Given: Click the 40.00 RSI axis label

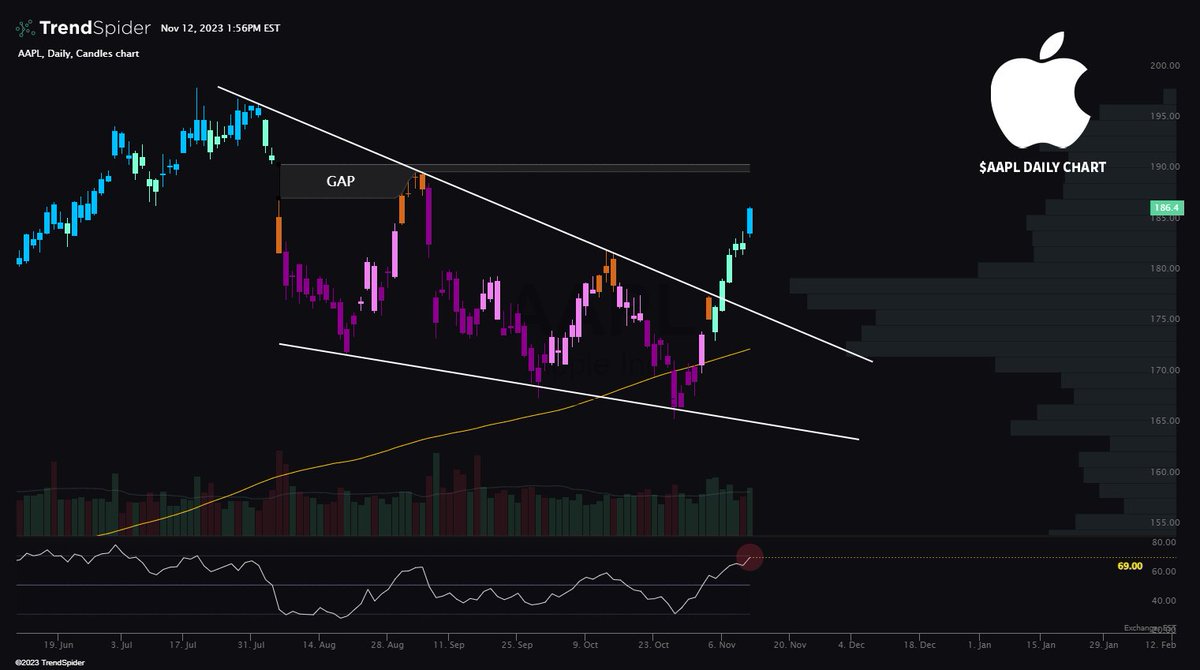Looking at the screenshot, I should click(1163, 601).
